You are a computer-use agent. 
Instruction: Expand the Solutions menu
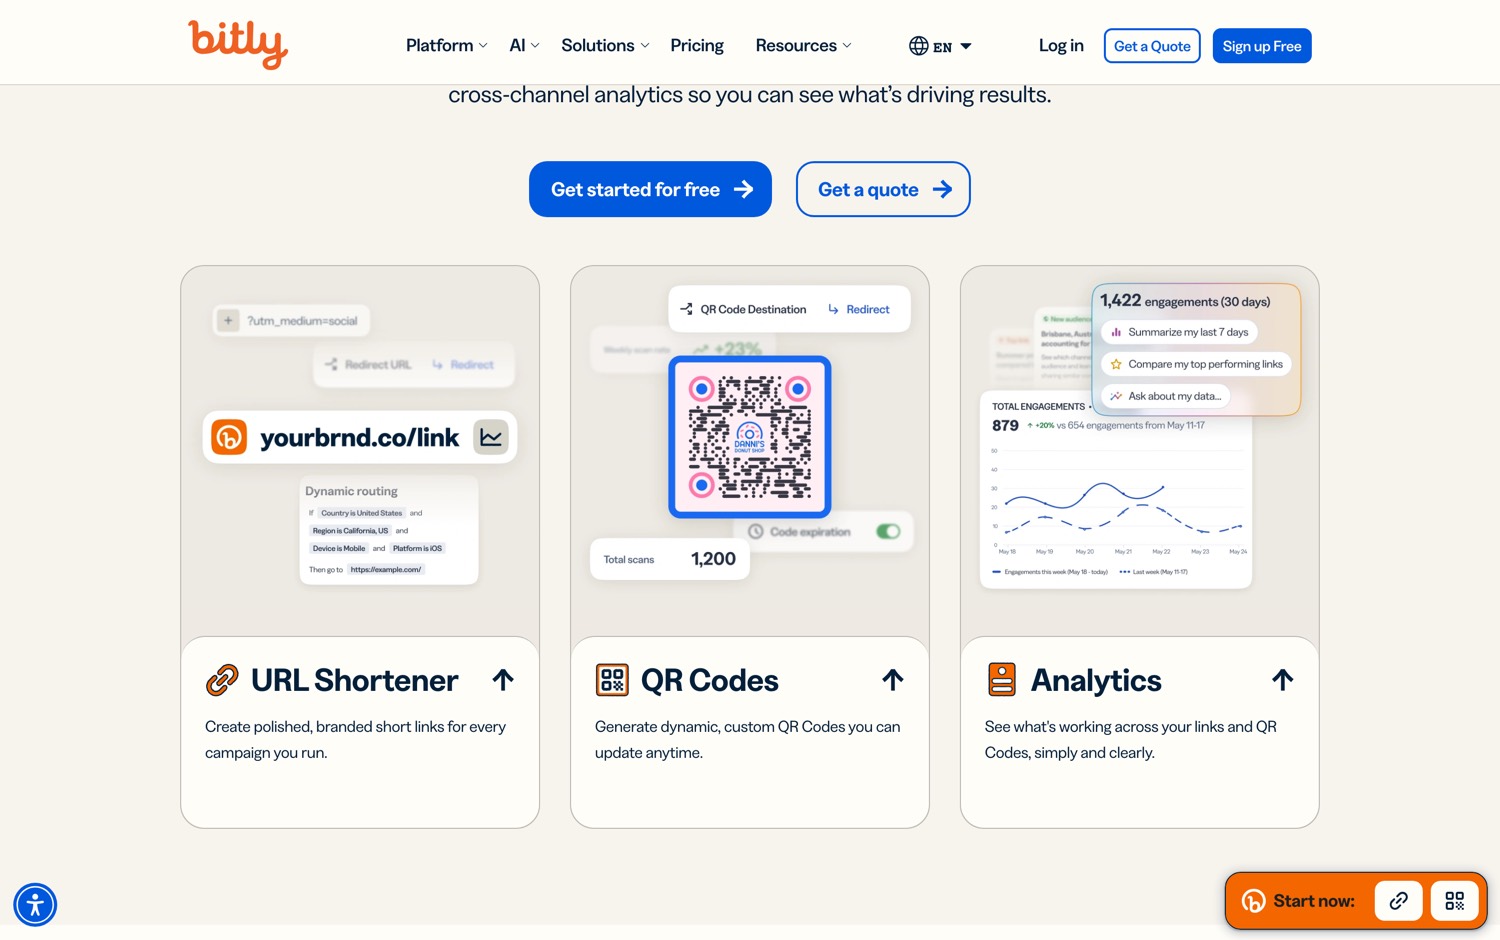point(605,46)
